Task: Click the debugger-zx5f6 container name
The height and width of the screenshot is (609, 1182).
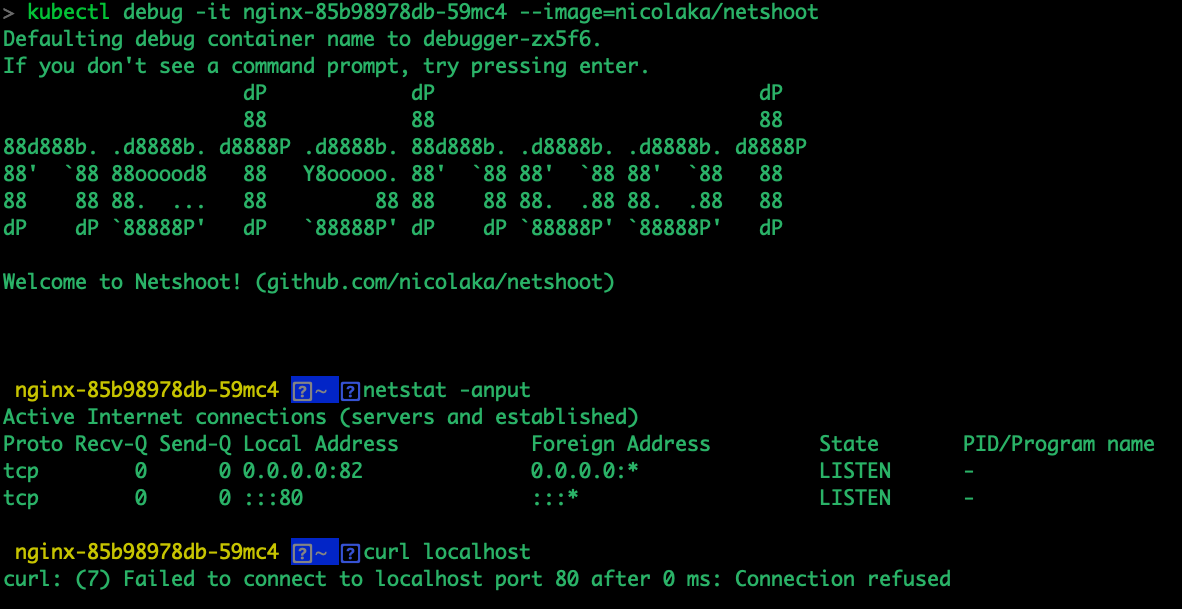Action: point(513,39)
